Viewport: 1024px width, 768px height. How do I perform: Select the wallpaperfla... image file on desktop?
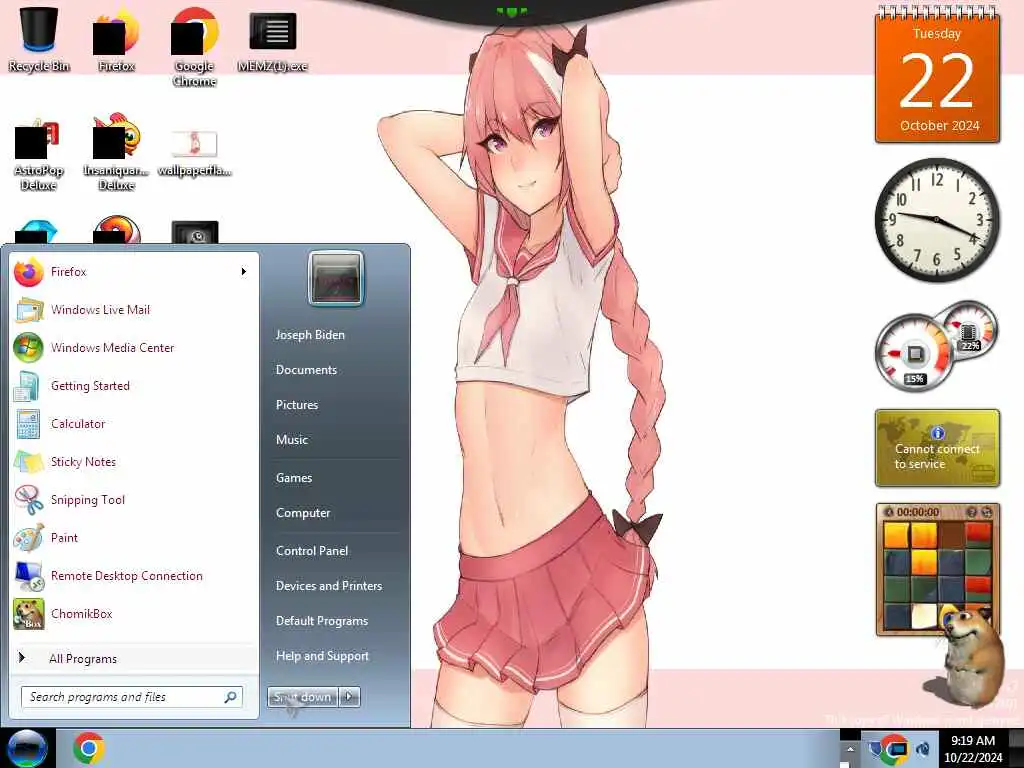pyautogui.click(x=195, y=153)
